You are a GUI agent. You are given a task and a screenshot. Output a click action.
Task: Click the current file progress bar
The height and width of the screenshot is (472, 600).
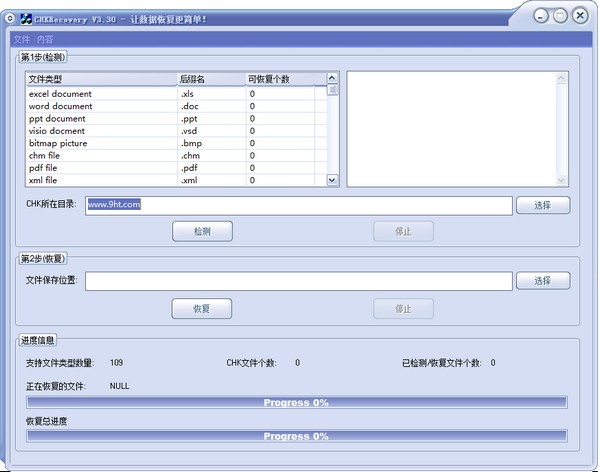point(297,403)
